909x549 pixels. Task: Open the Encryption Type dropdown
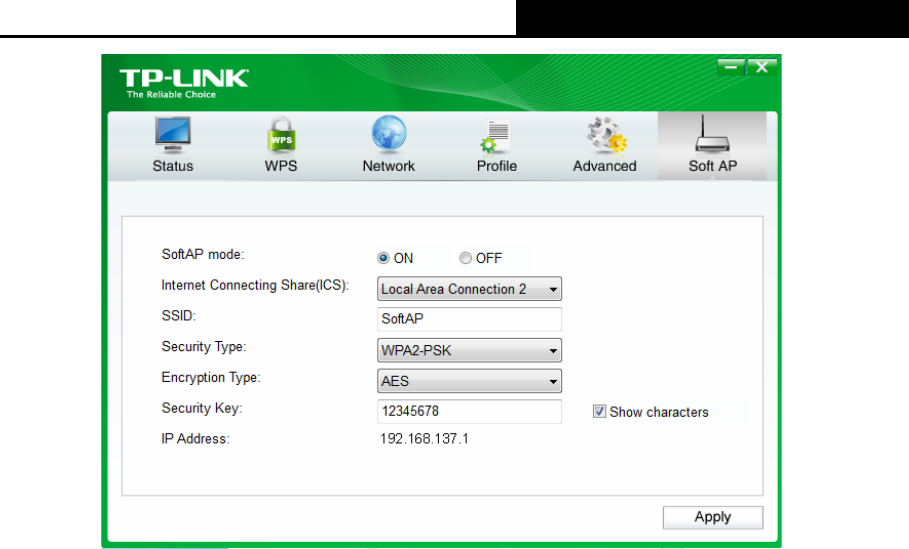point(469,381)
